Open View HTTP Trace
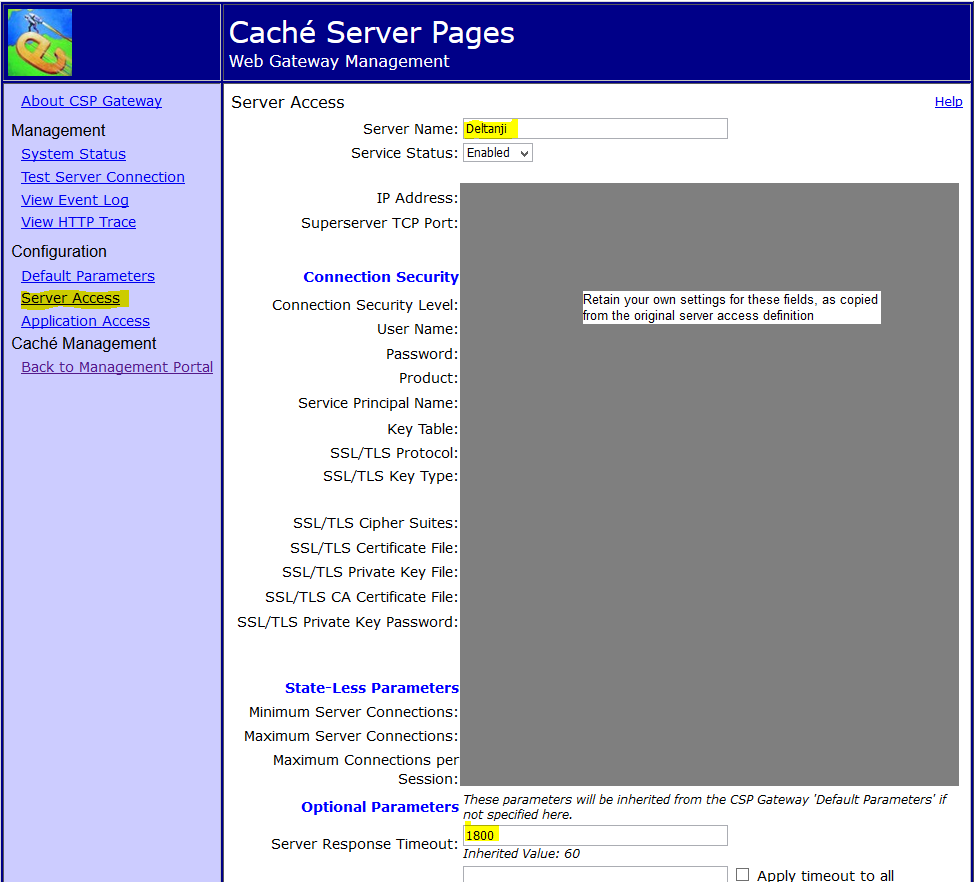Screen dimensions: 975x882 (x=78, y=222)
